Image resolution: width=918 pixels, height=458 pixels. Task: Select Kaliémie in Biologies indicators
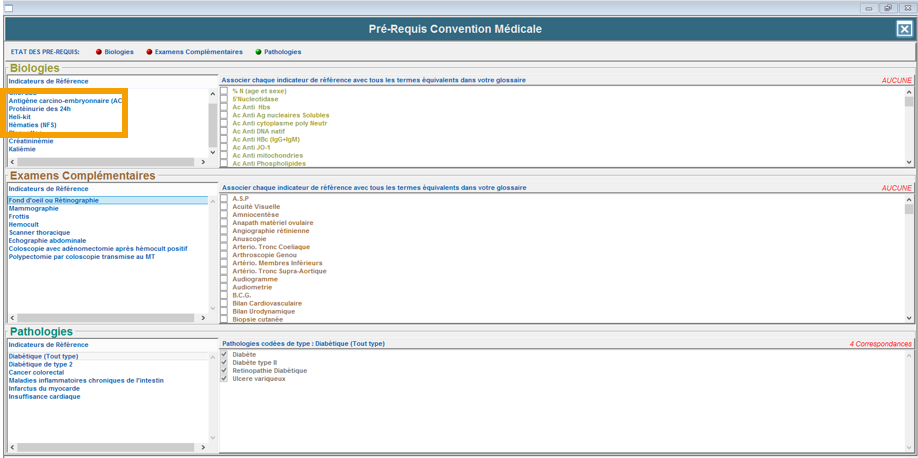tap(22, 149)
